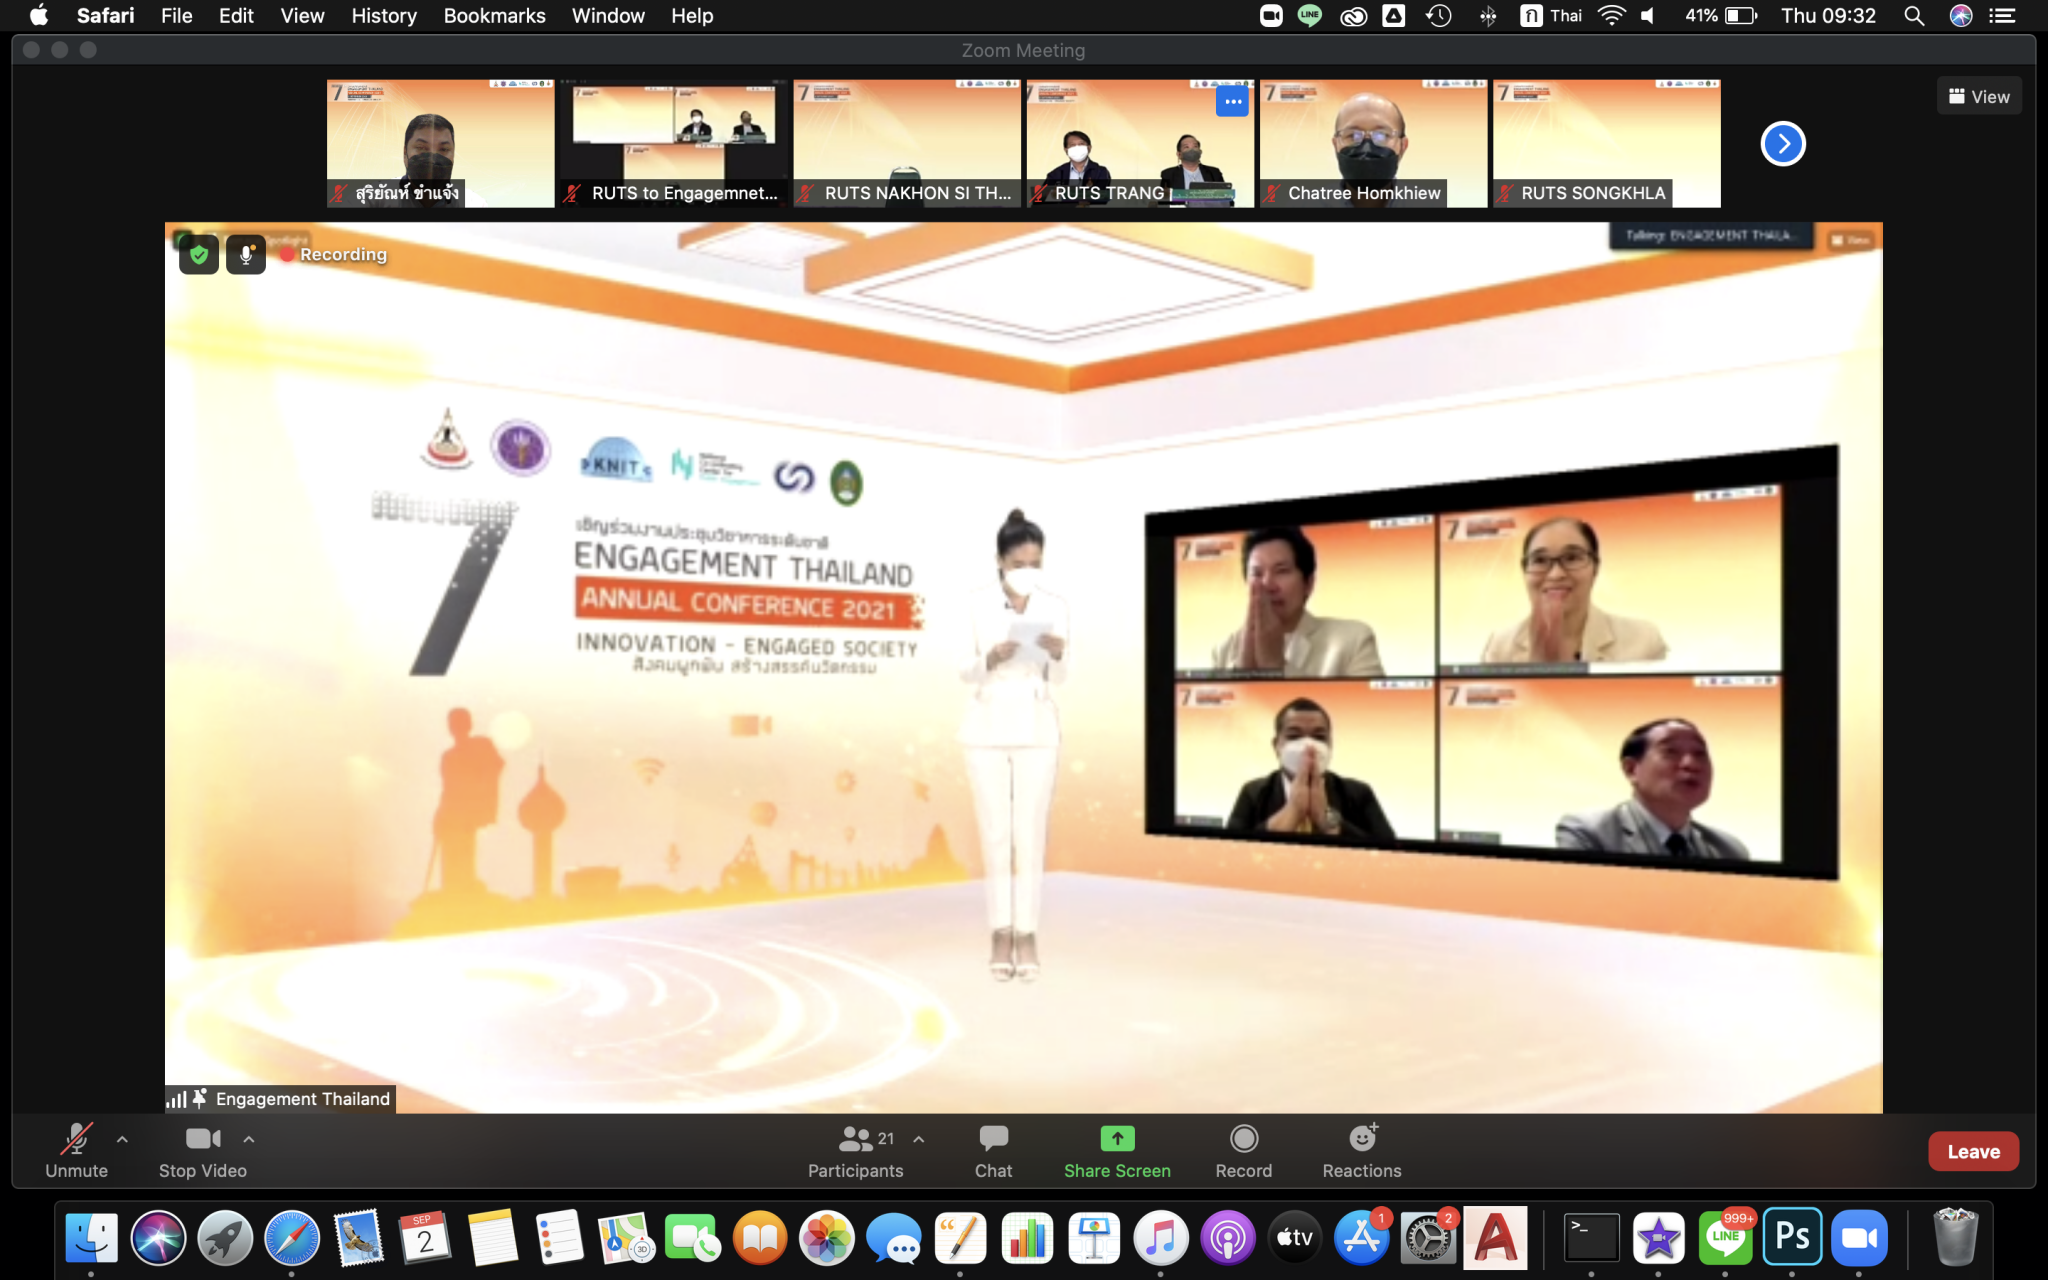Open the clock showing Thu 09:32

coord(1828,16)
